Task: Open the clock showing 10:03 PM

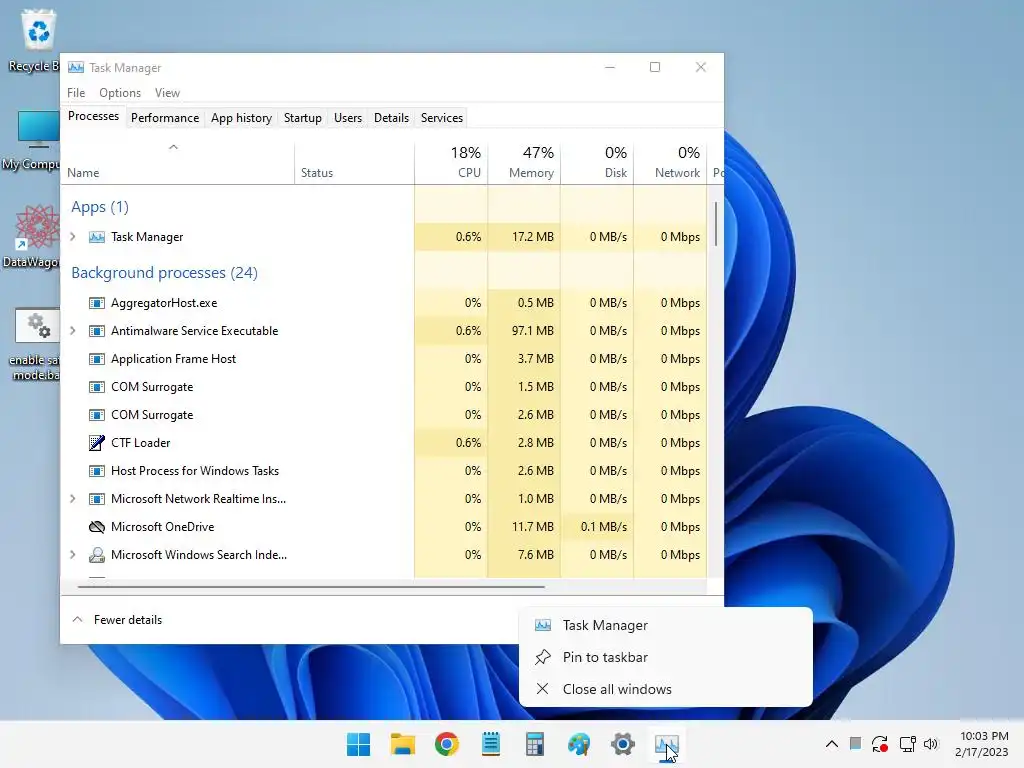Action: [983, 744]
